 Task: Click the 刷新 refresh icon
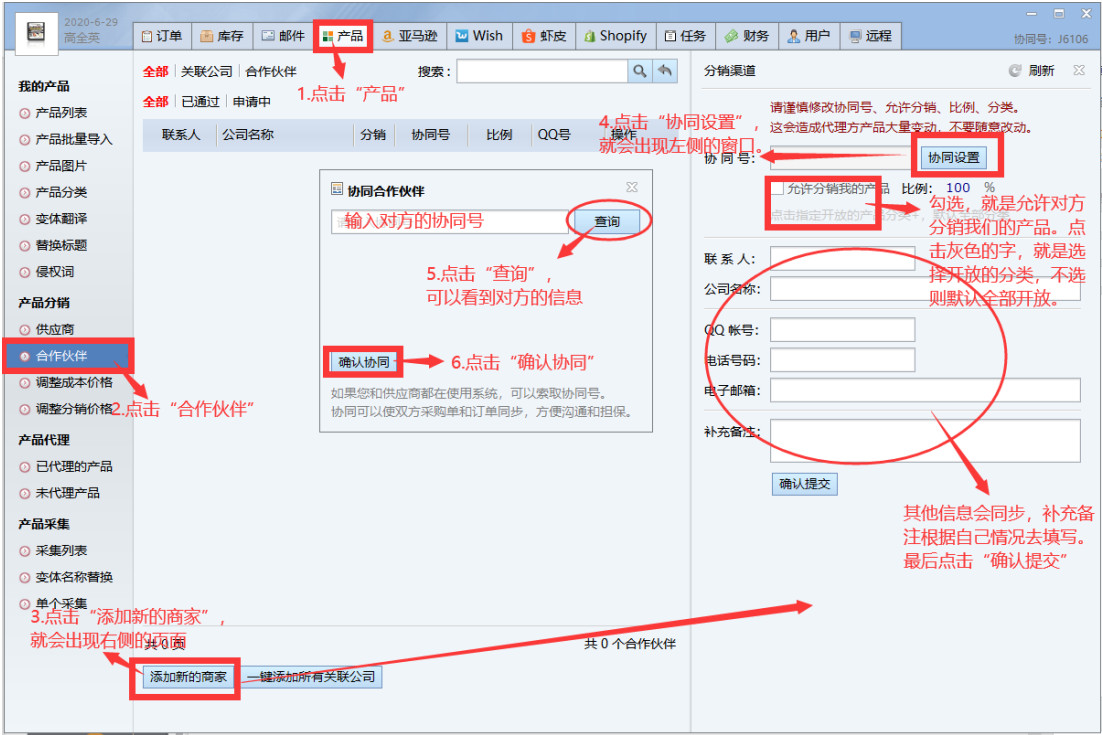(x=1015, y=71)
